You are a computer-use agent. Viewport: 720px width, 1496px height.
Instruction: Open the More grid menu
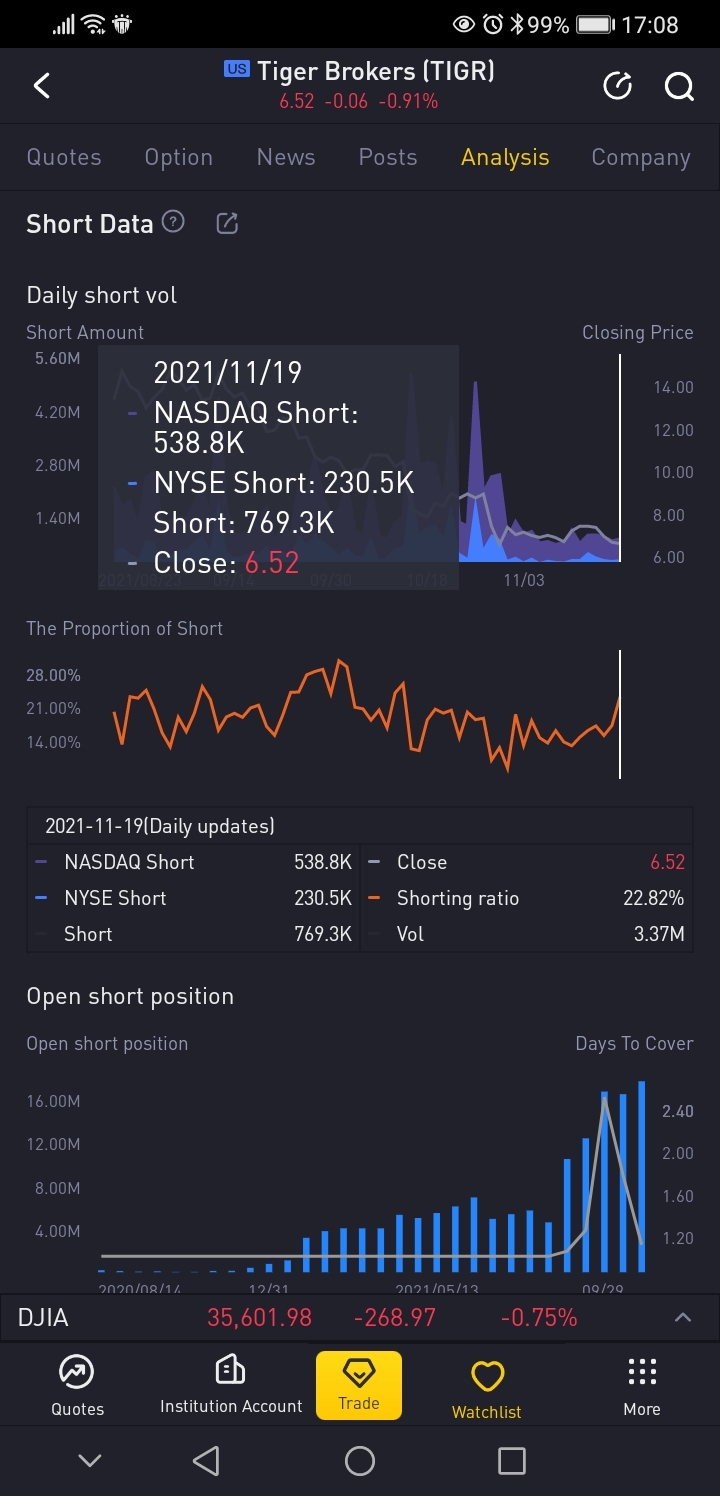pos(642,1386)
